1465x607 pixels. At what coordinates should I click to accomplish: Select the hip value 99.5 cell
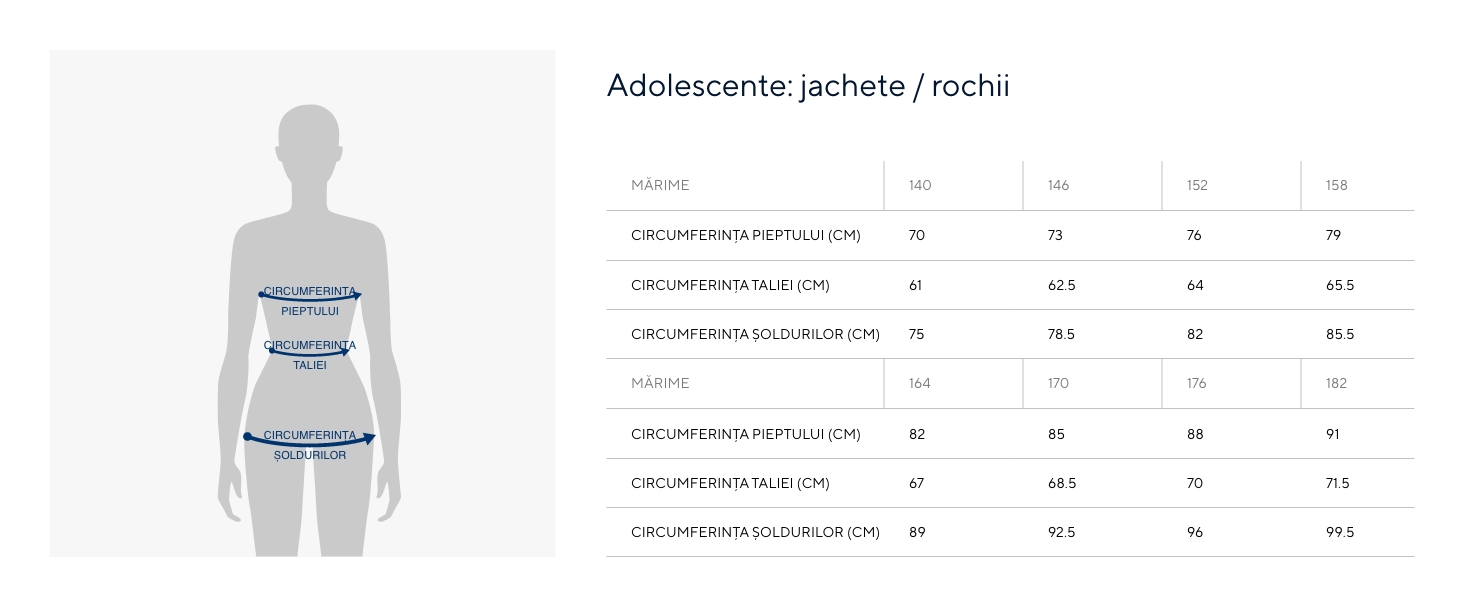1340,532
